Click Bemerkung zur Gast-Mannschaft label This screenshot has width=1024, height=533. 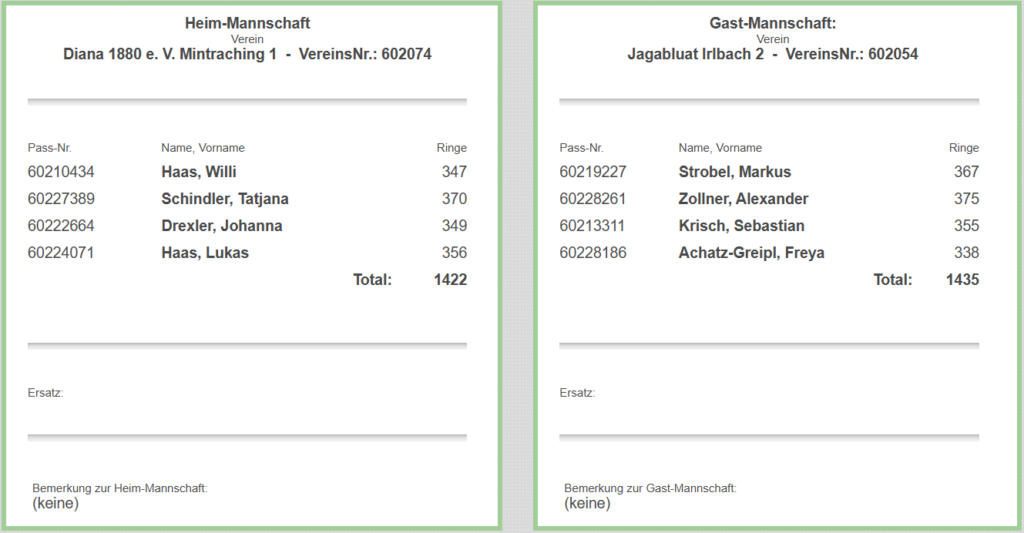pyautogui.click(x=650, y=488)
